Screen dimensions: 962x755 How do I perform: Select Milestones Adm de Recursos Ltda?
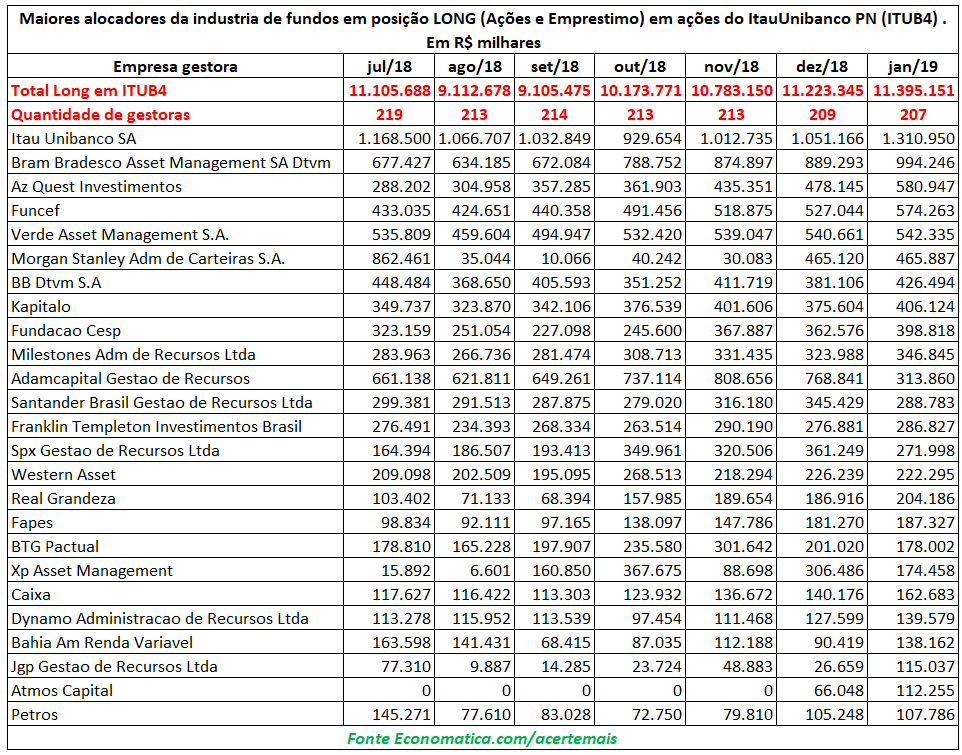[x=133, y=355]
